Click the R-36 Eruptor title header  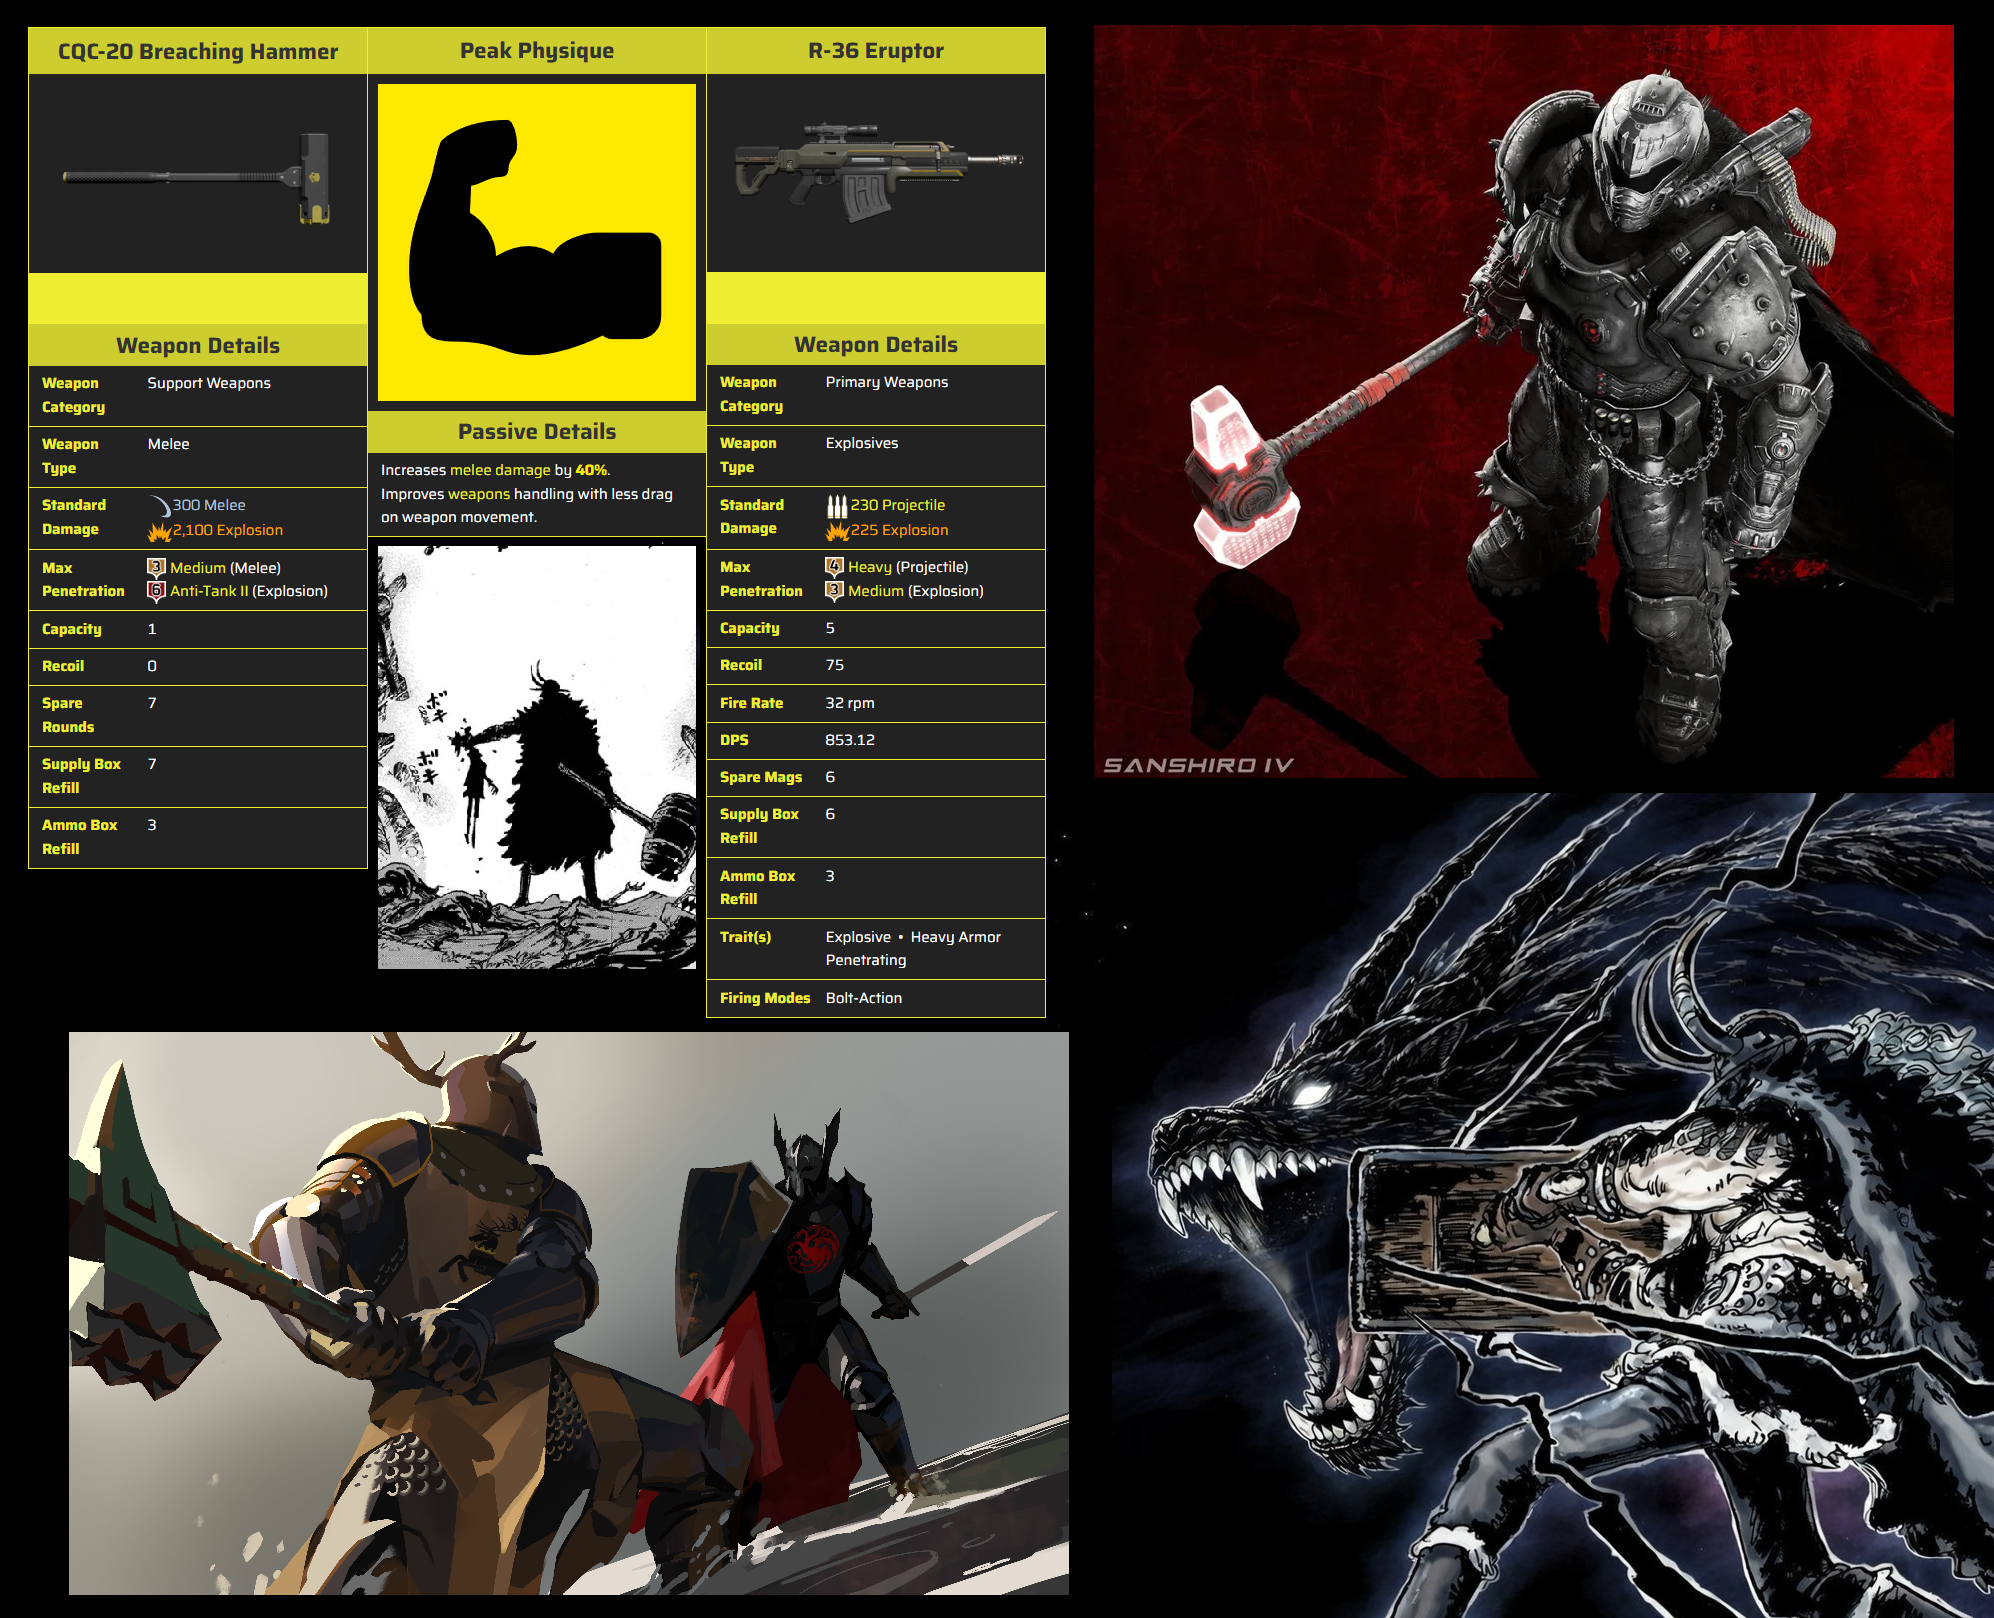point(876,51)
